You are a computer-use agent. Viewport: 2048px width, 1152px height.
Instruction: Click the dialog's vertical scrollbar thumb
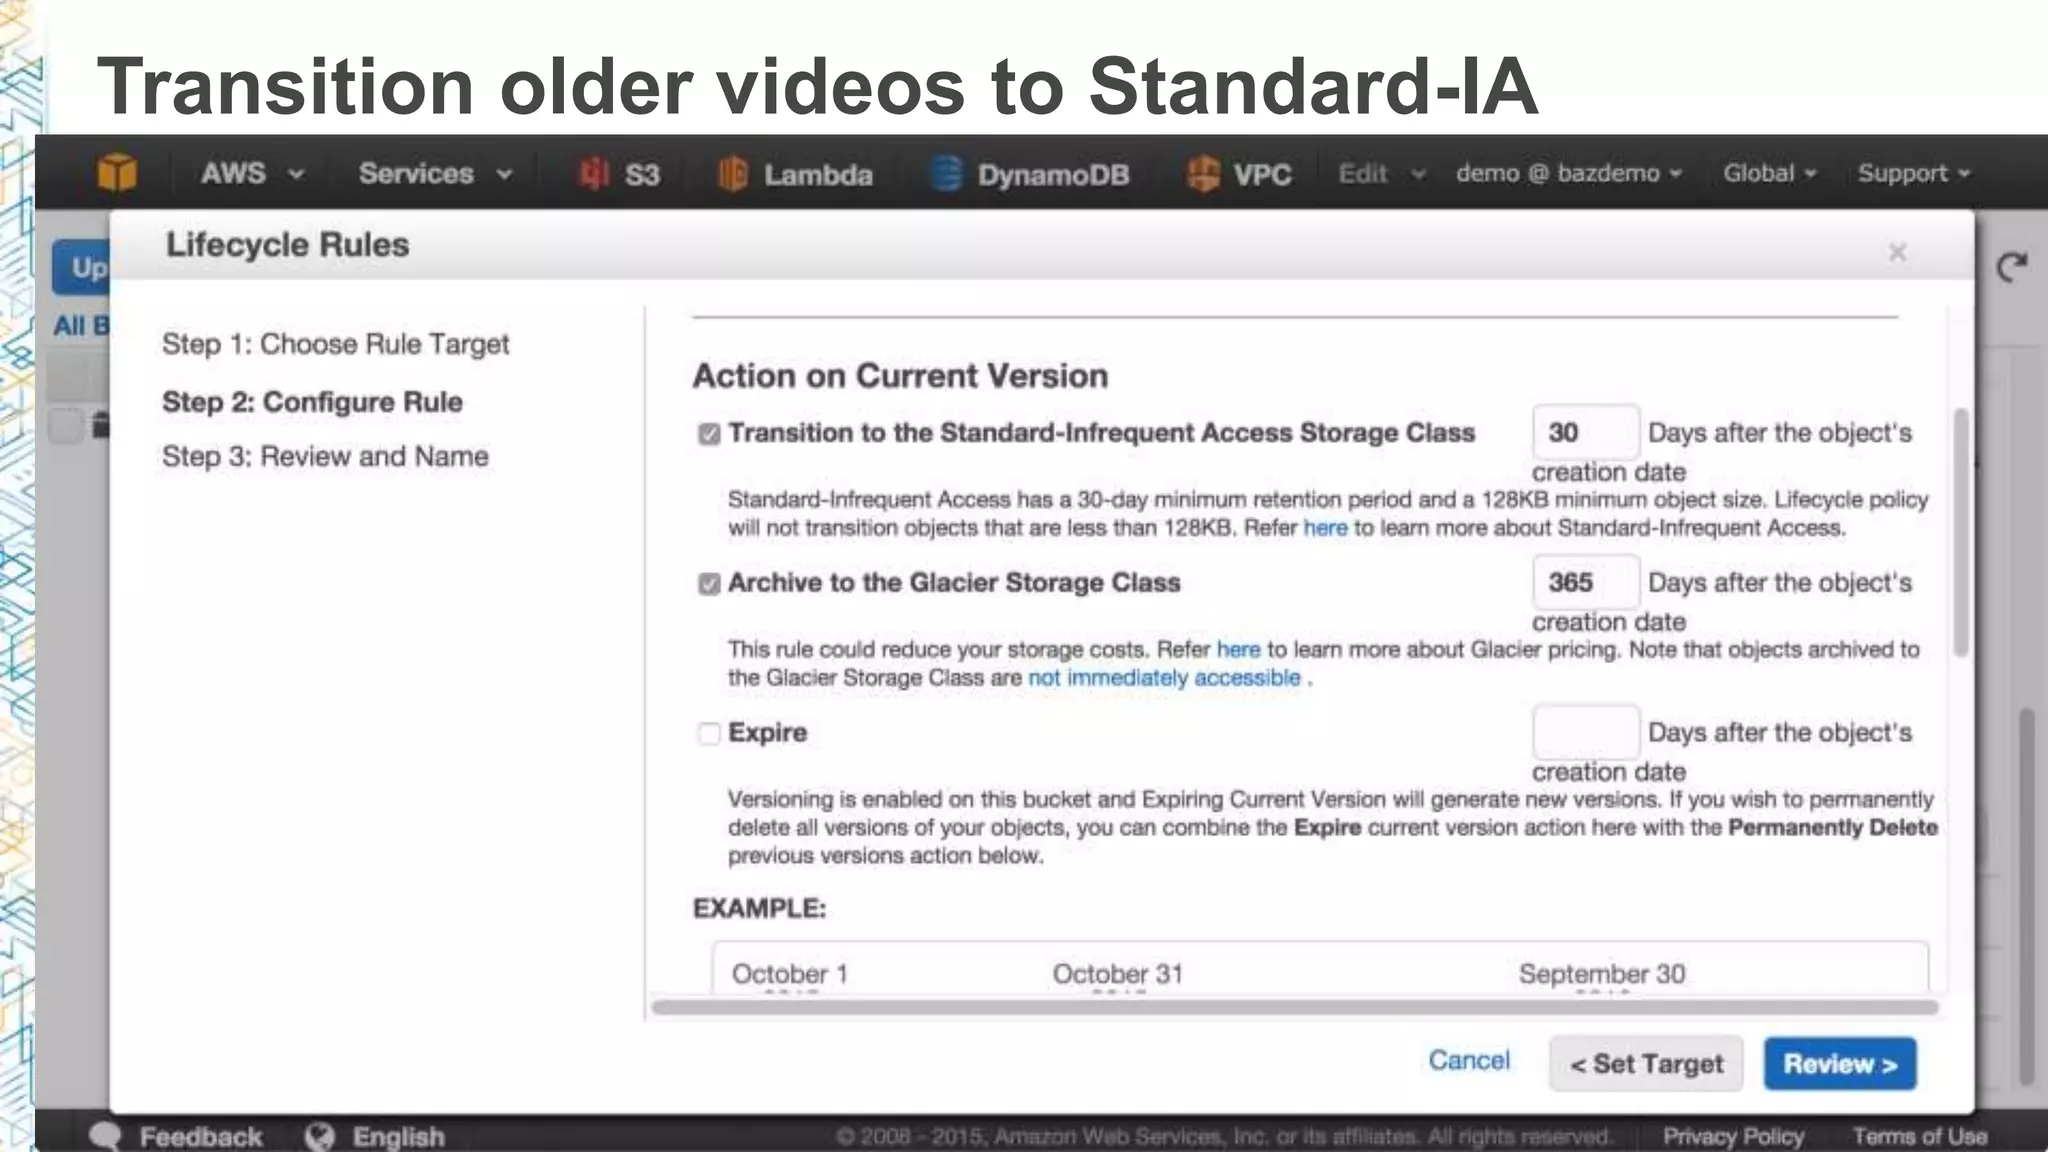[1961, 533]
